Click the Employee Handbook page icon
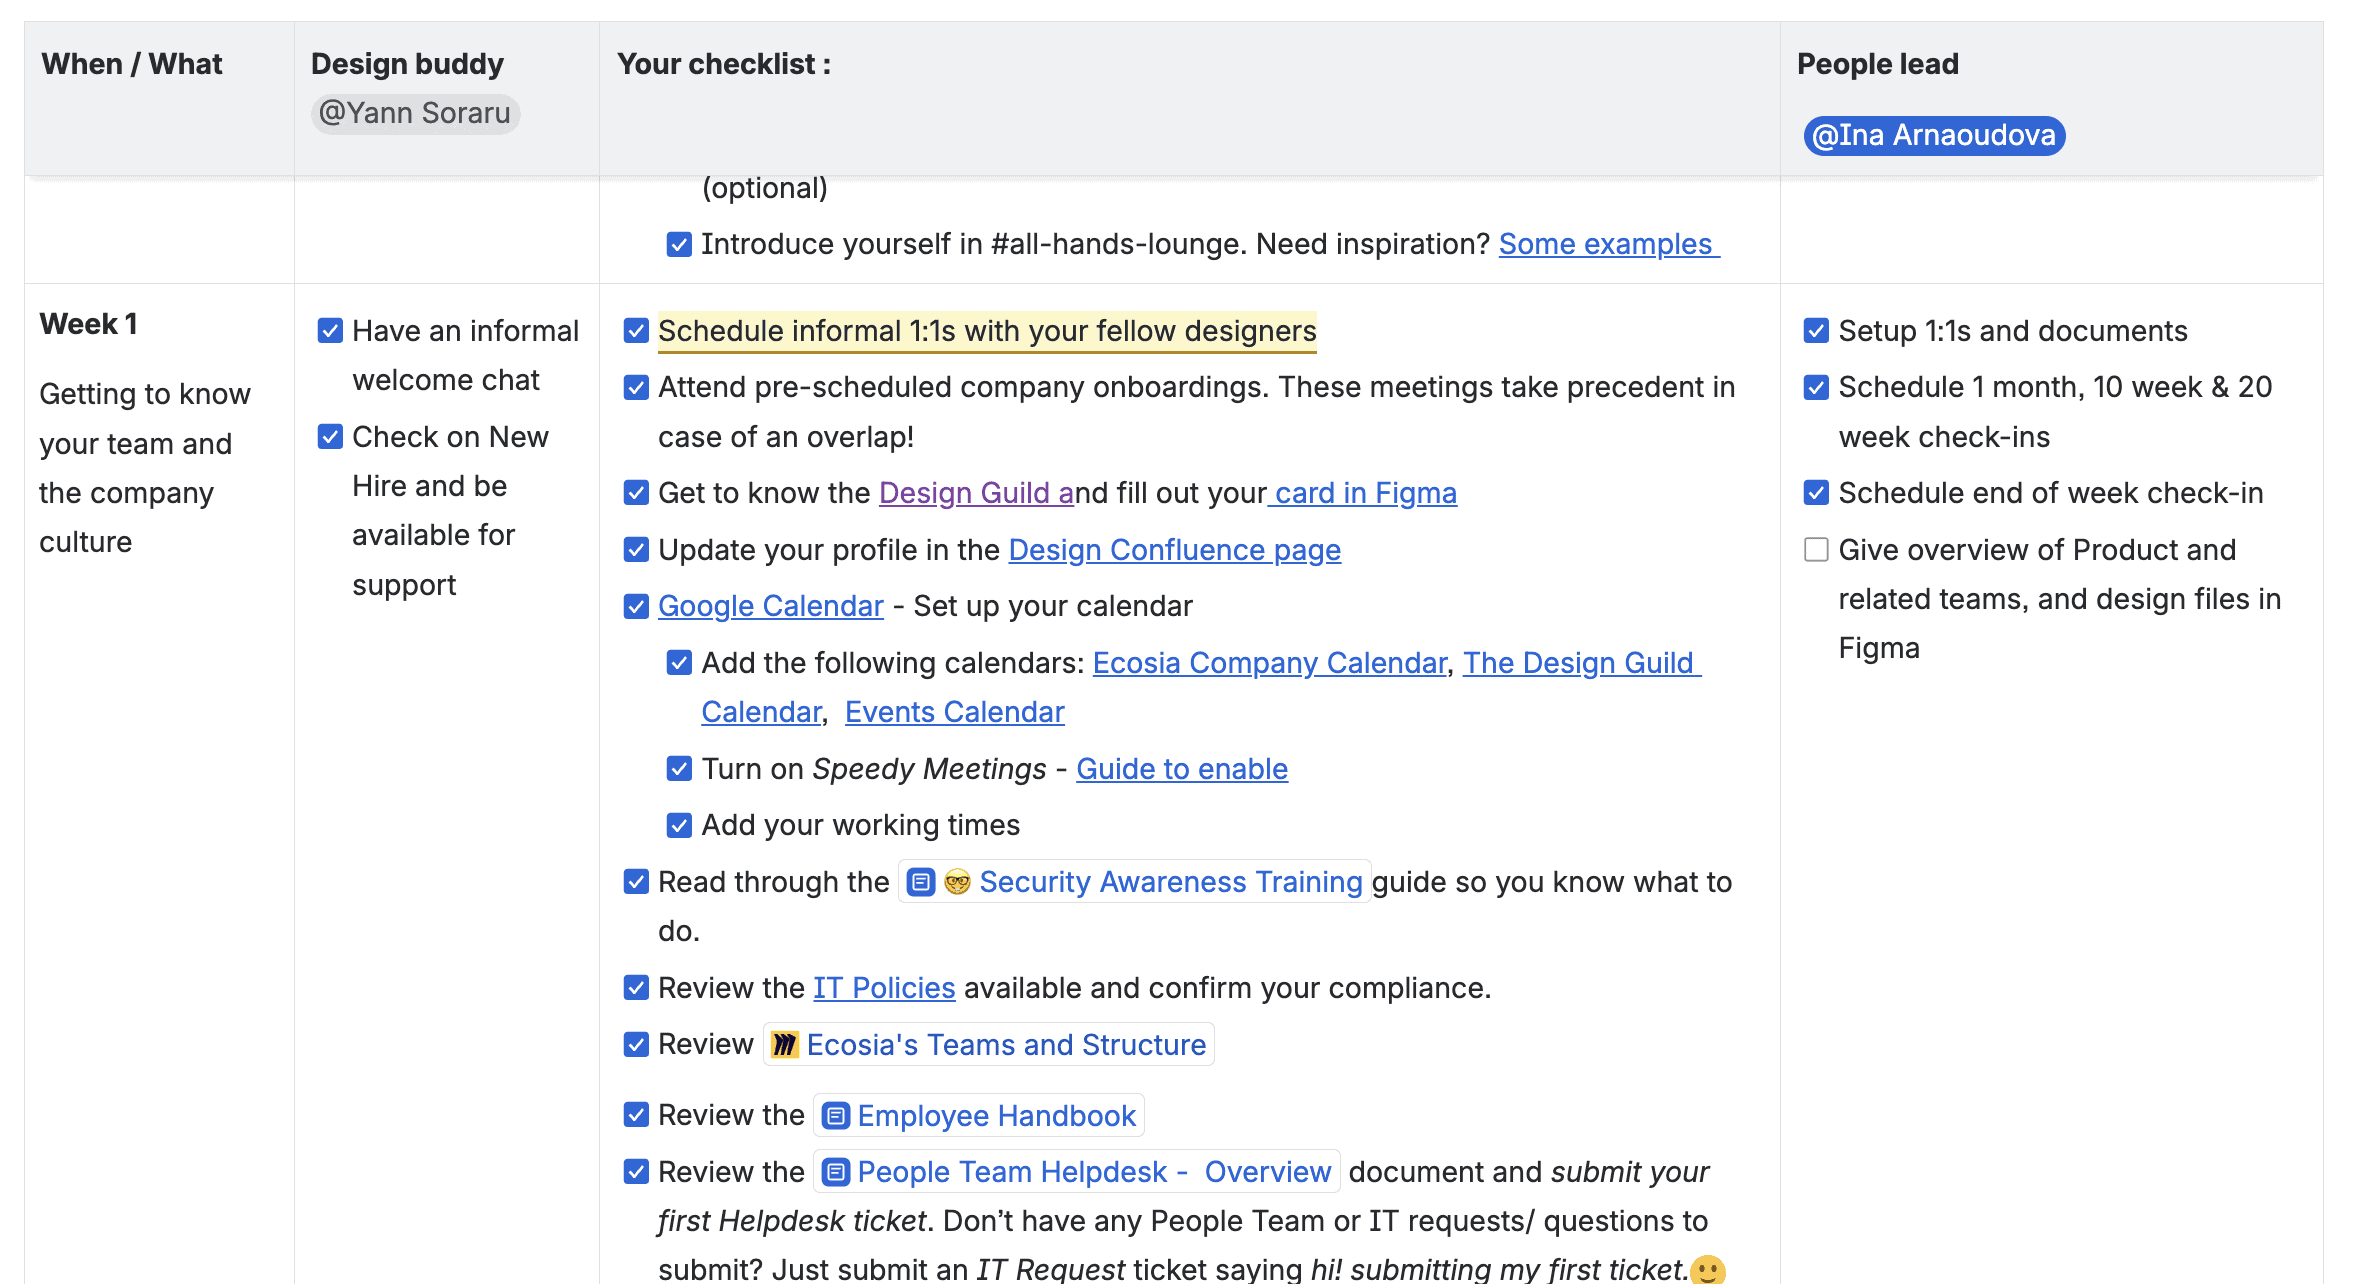 [836, 1116]
